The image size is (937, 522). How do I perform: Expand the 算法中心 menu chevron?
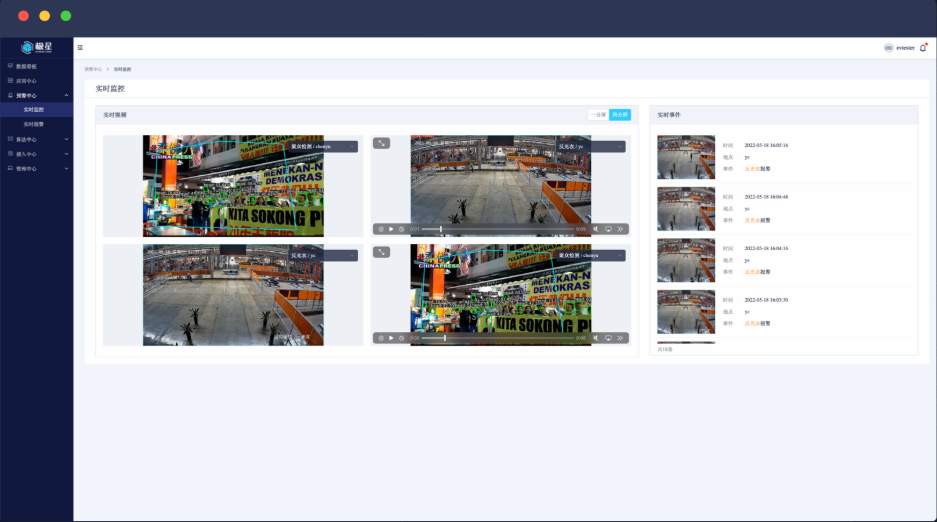pos(66,139)
